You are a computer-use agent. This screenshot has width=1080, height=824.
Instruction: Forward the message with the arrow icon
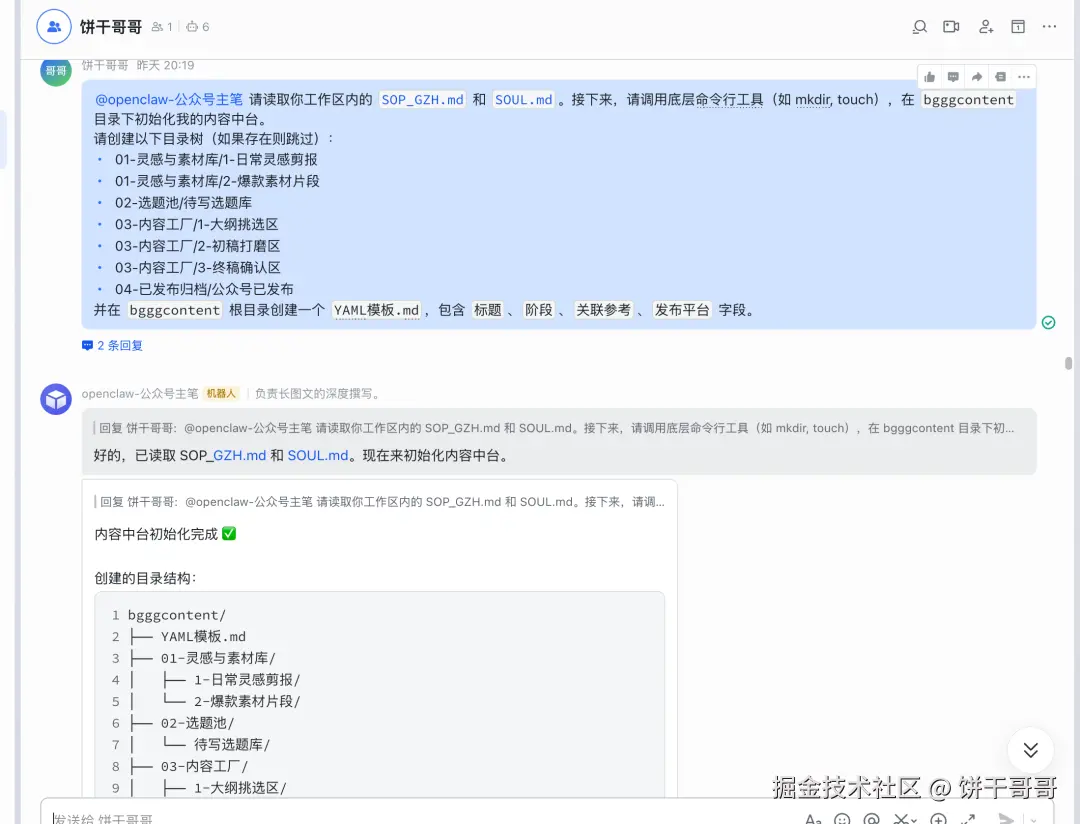point(977,77)
